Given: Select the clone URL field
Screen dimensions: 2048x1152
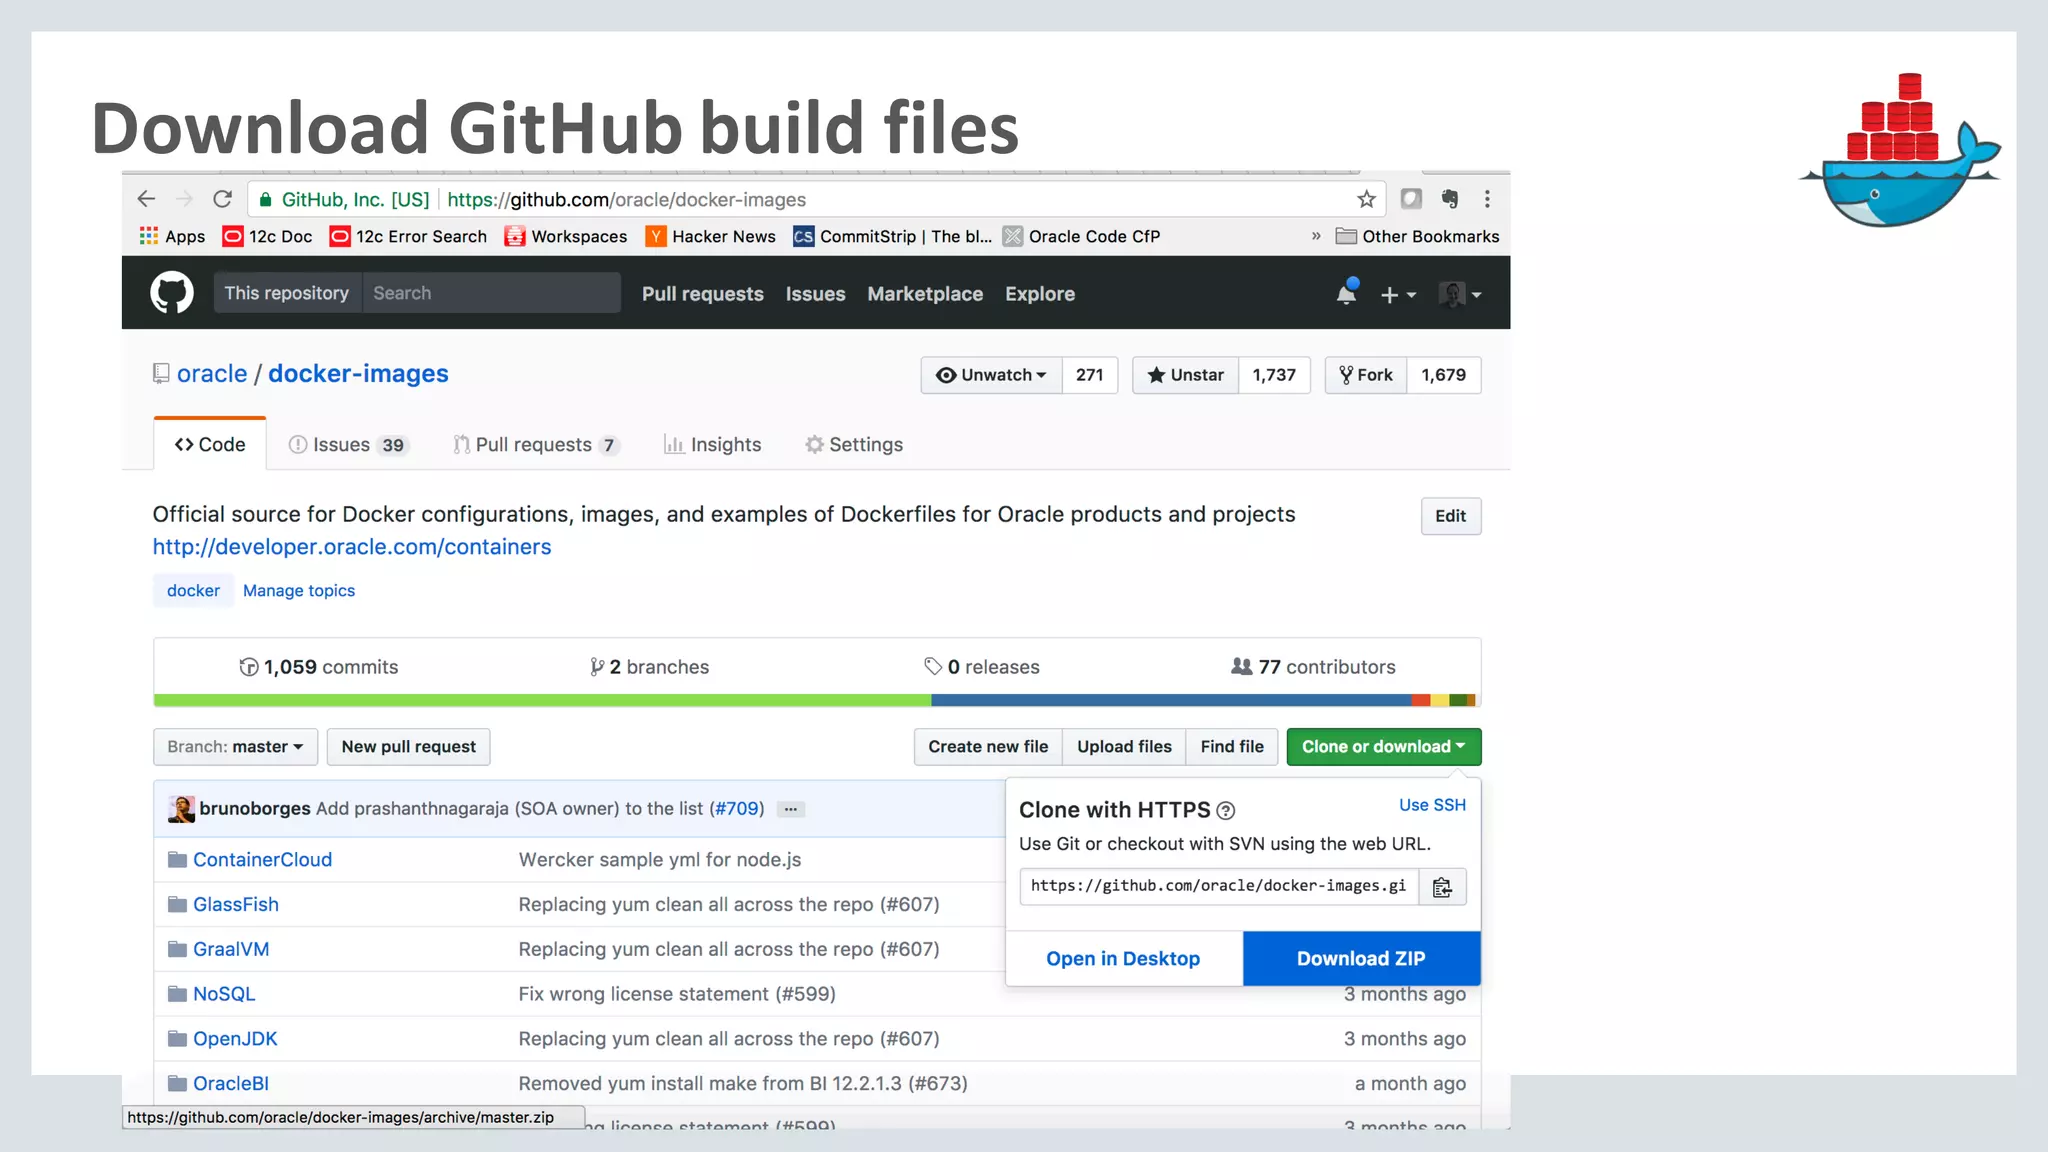Looking at the screenshot, I should 1219,886.
